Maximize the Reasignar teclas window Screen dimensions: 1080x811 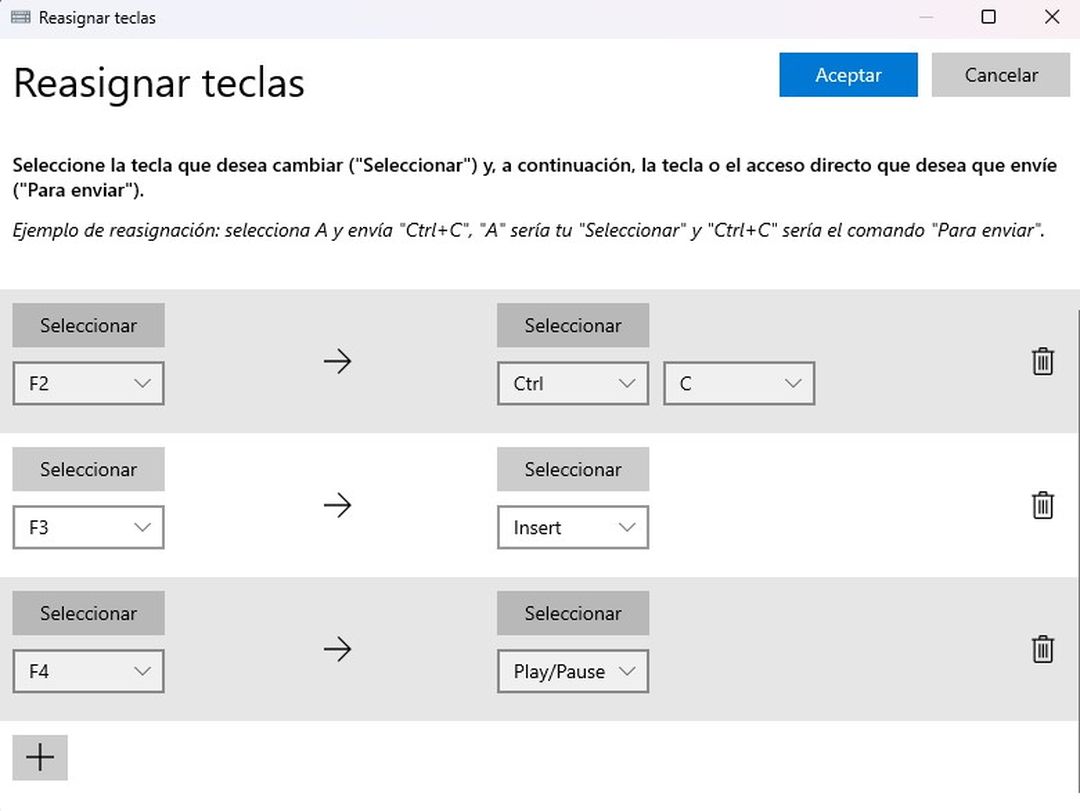coord(988,17)
